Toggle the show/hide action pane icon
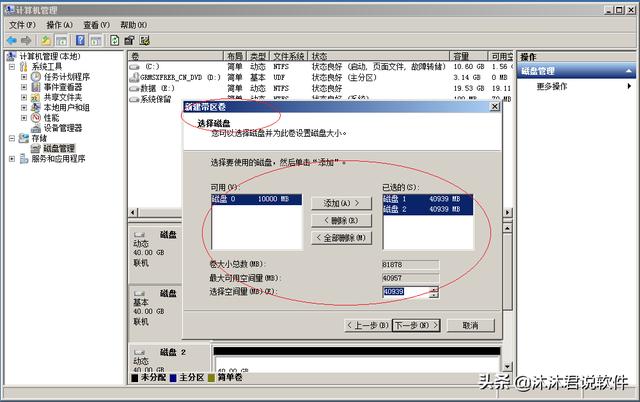Image resolution: width=640 pixels, height=402 pixels. click(96, 40)
